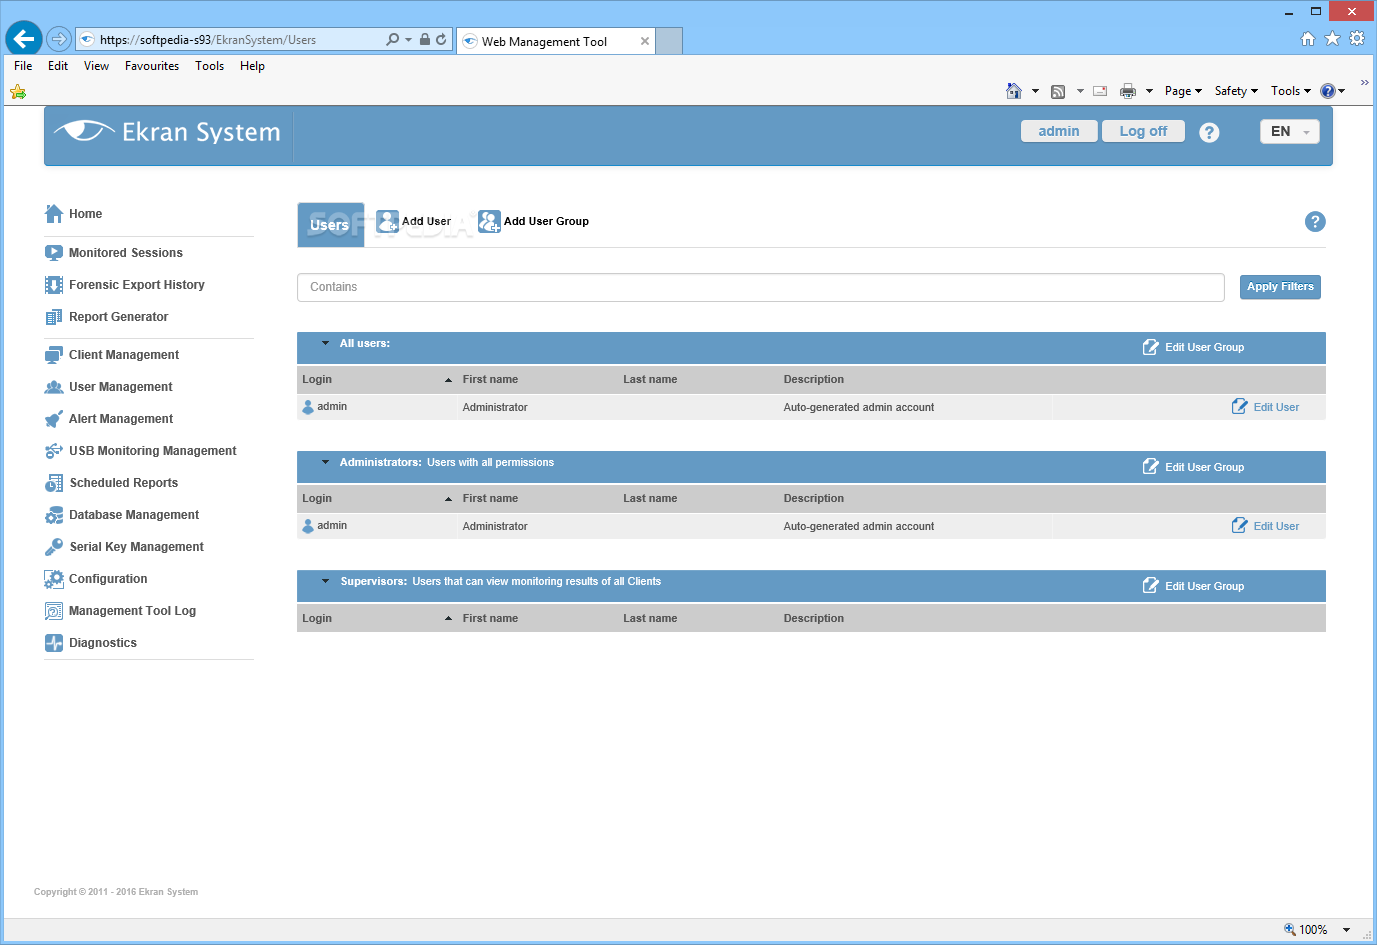Click the Alert Management icon

pos(54,419)
